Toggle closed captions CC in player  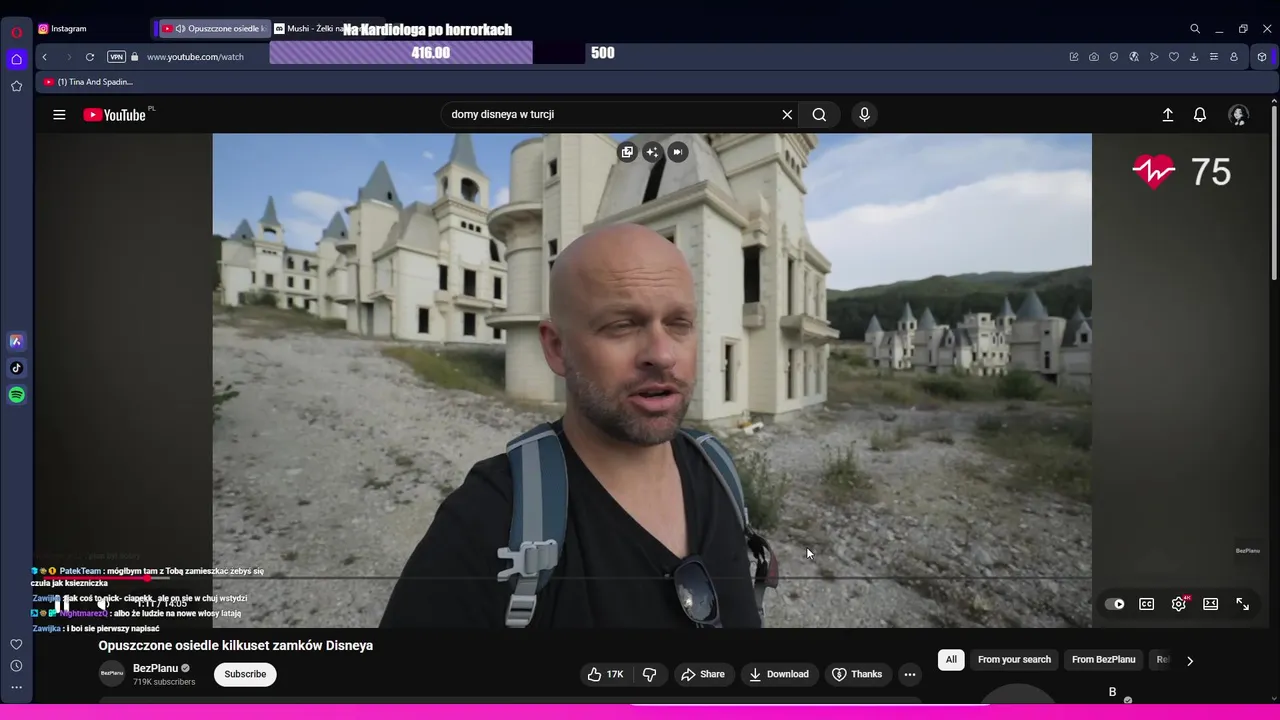pos(1147,604)
